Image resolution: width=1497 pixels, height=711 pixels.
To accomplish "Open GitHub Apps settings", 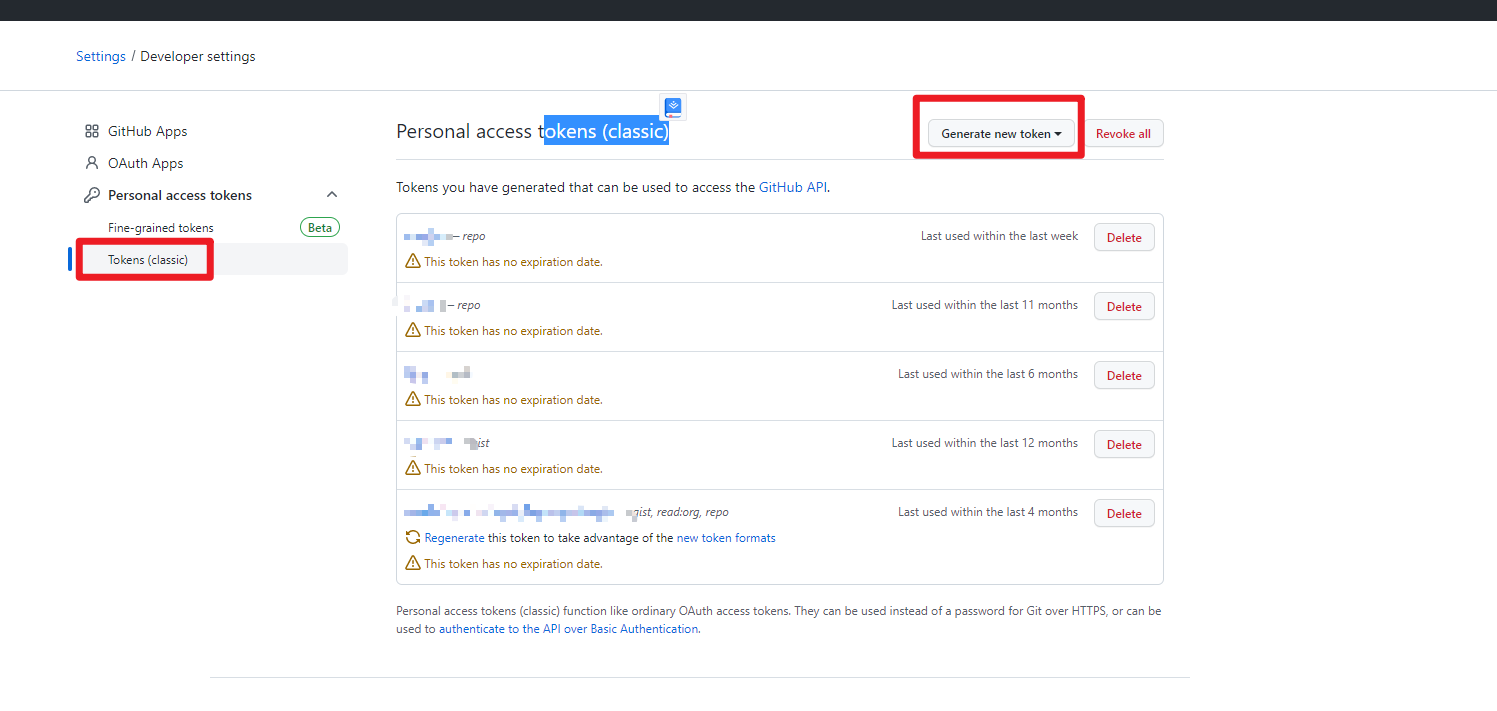I will [x=147, y=131].
